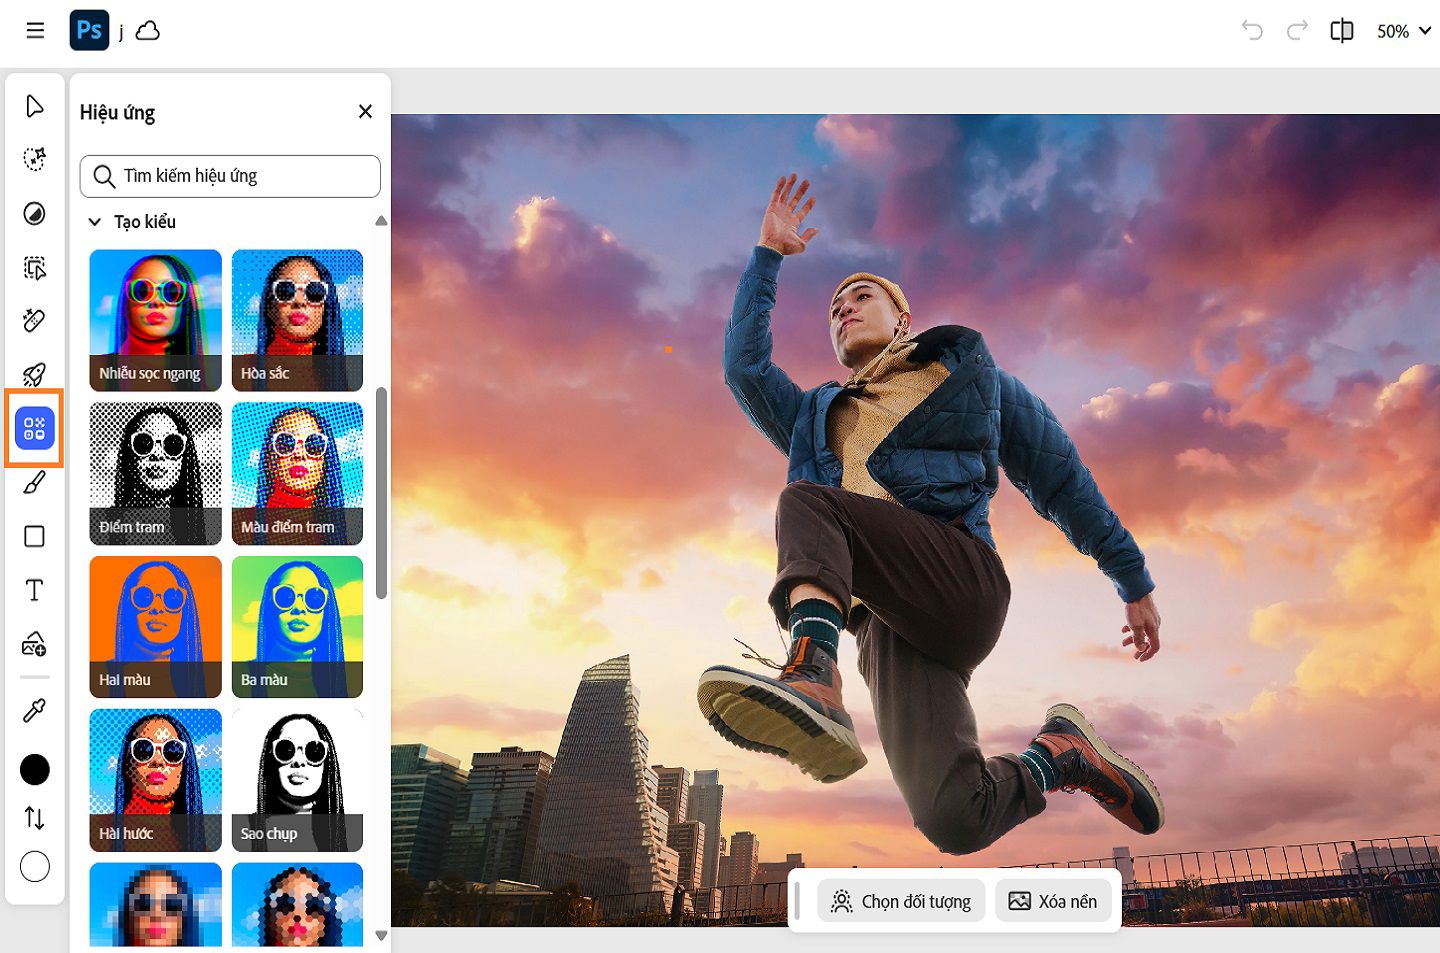Close the Hiệu ứng panel
This screenshot has width=1440, height=953.
click(365, 112)
